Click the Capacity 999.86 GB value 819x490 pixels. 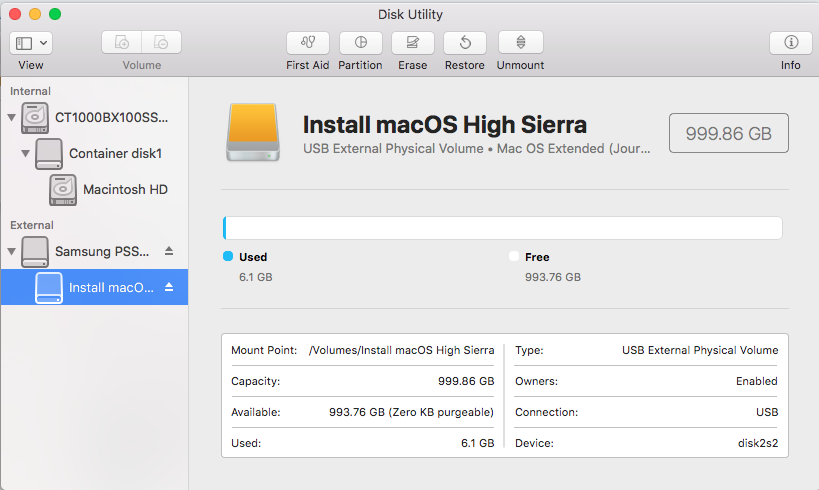[x=466, y=381]
